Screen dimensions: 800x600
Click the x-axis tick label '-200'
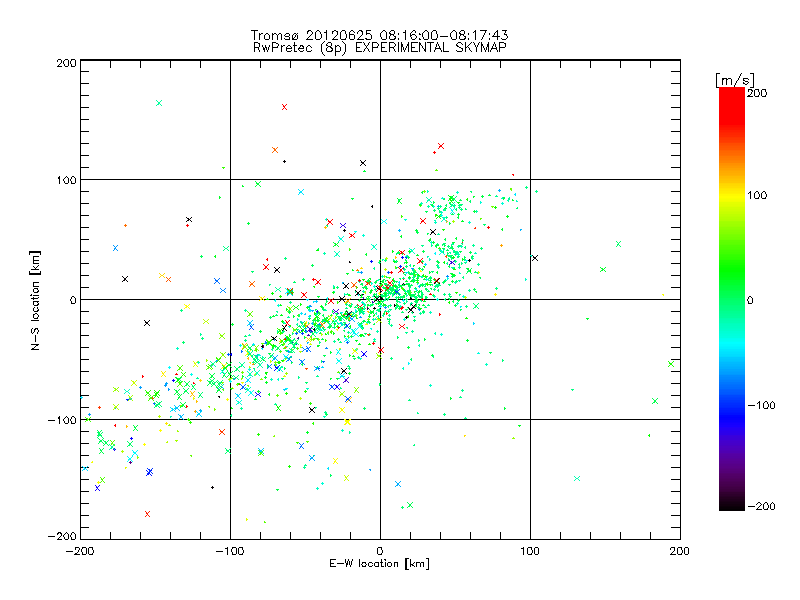point(80,552)
